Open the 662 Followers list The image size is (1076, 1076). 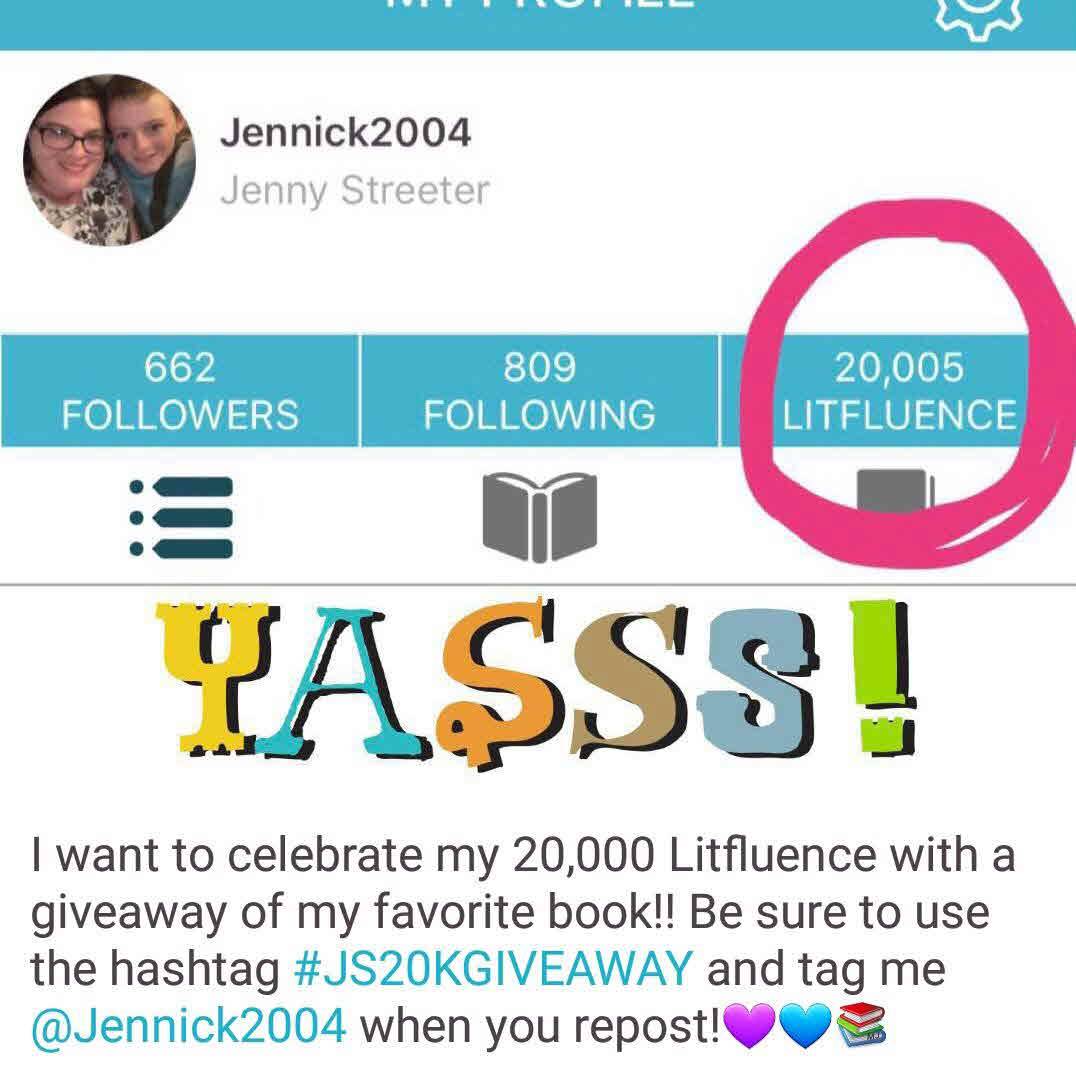point(180,390)
